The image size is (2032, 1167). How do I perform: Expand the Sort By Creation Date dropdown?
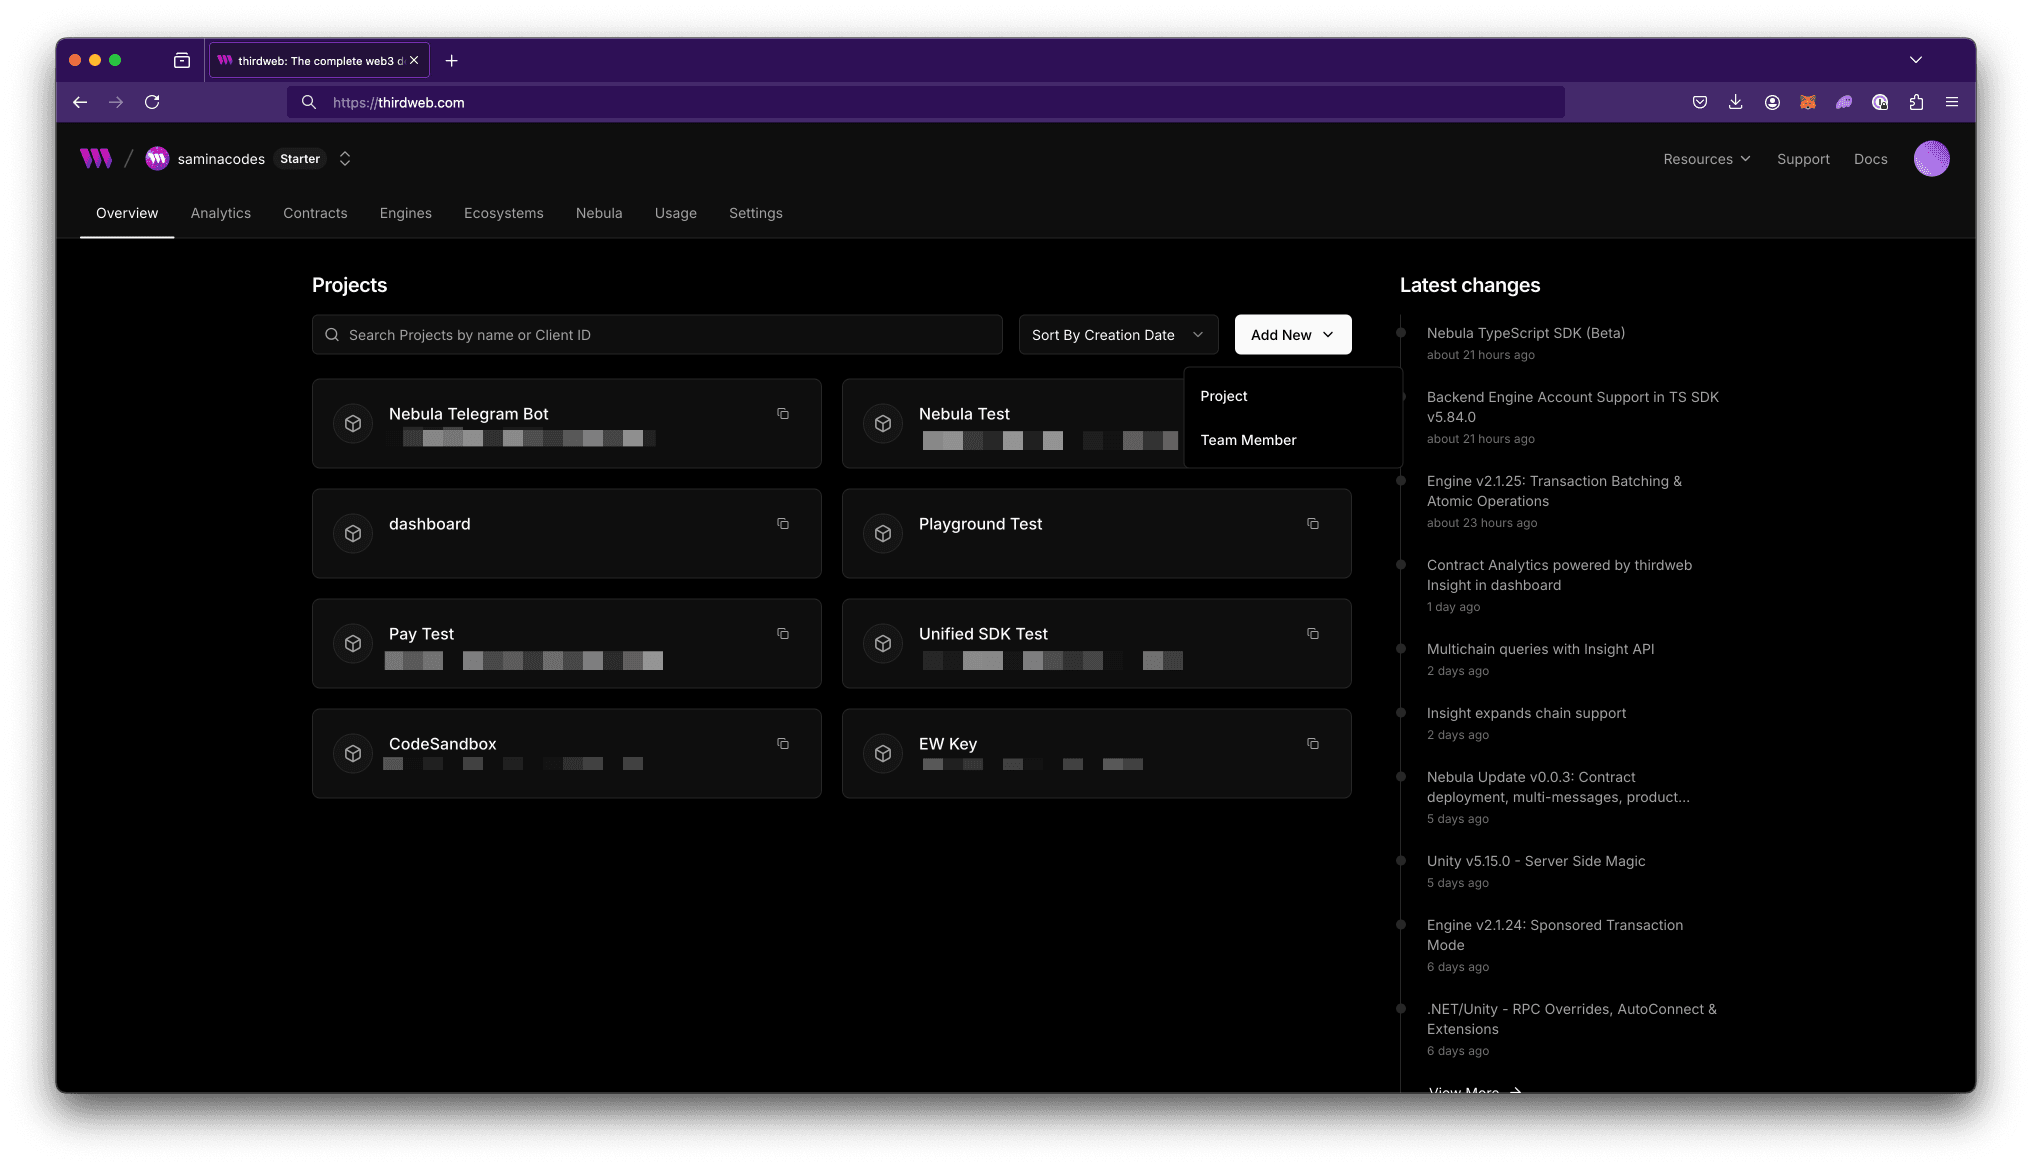[x=1118, y=334]
